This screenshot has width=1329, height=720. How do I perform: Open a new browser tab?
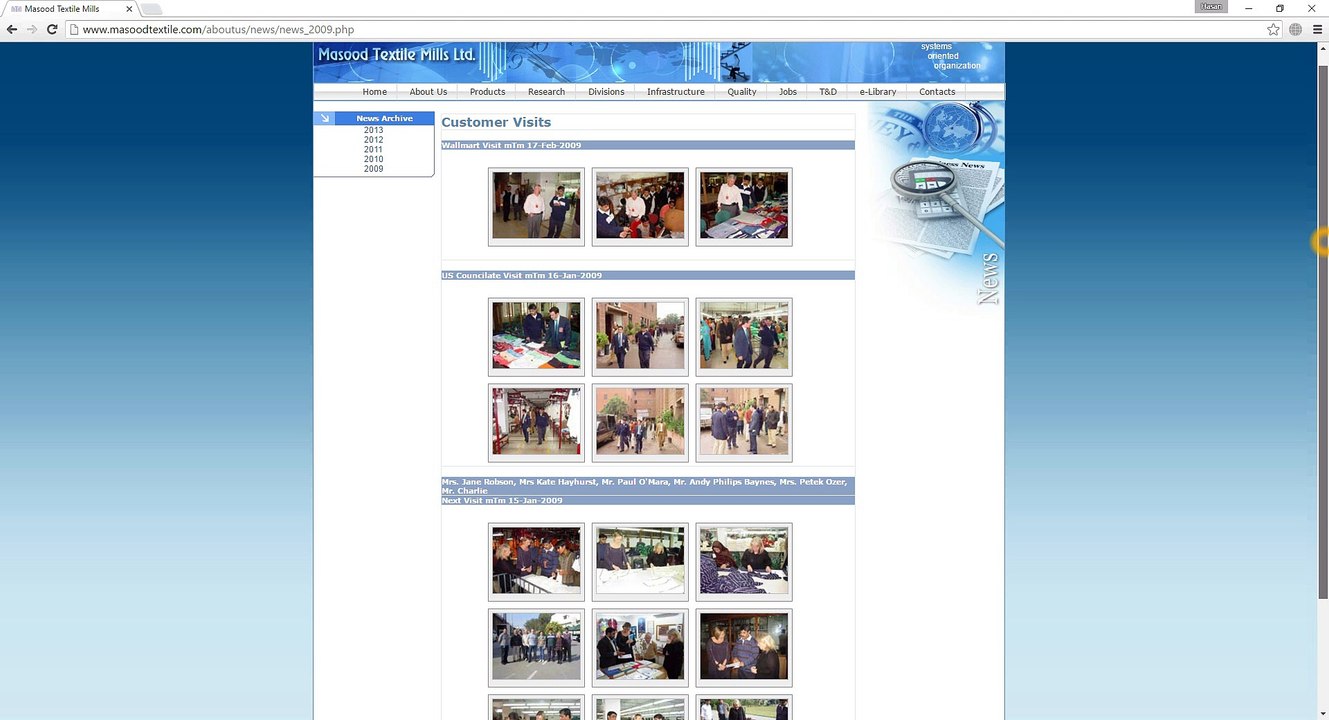(x=151, y=9)
